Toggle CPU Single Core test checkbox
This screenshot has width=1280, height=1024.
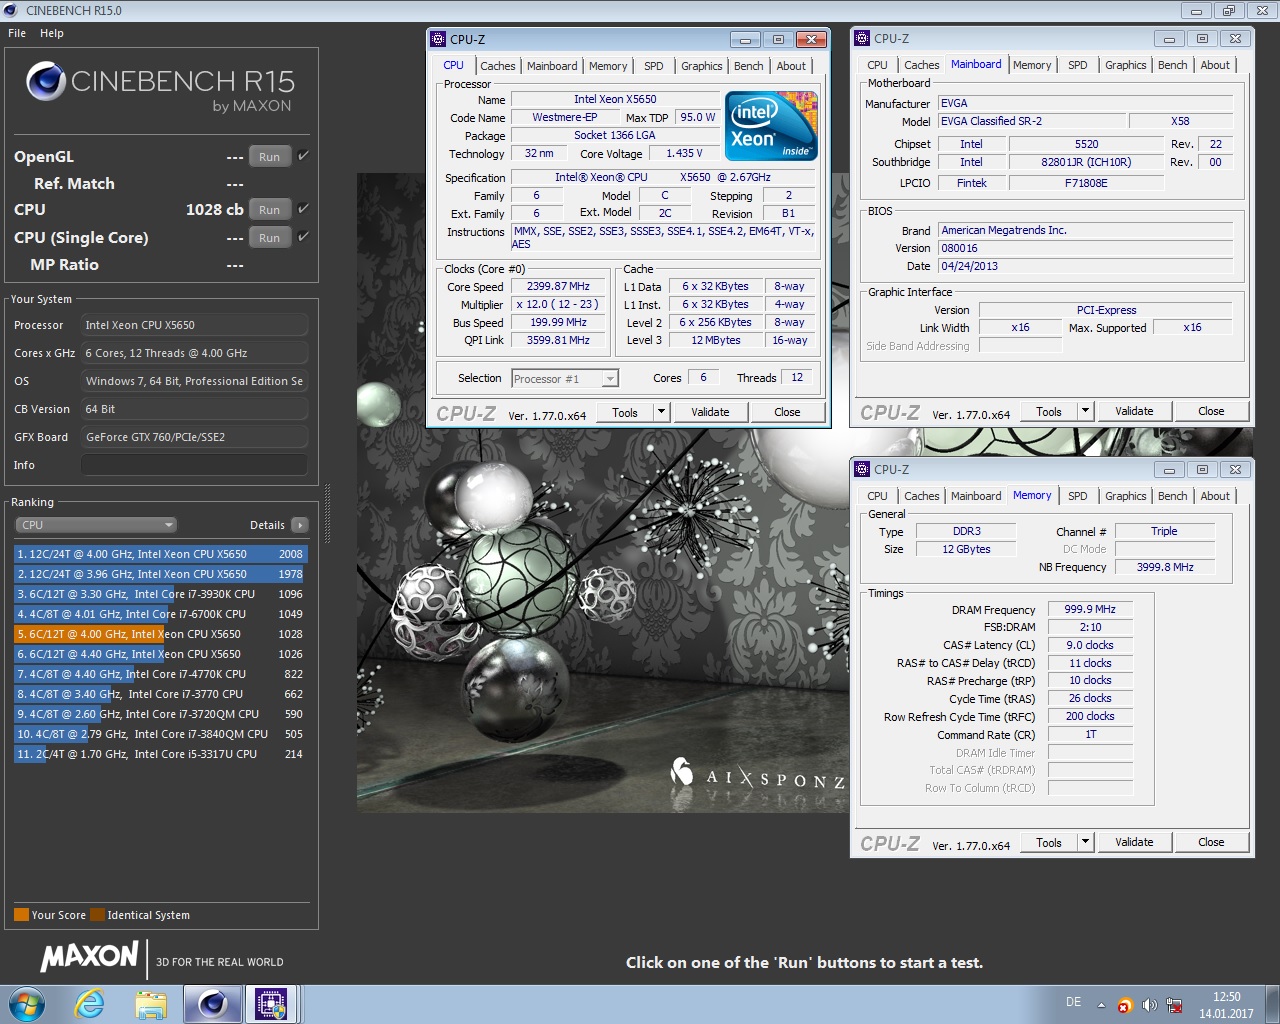(303, 237)
